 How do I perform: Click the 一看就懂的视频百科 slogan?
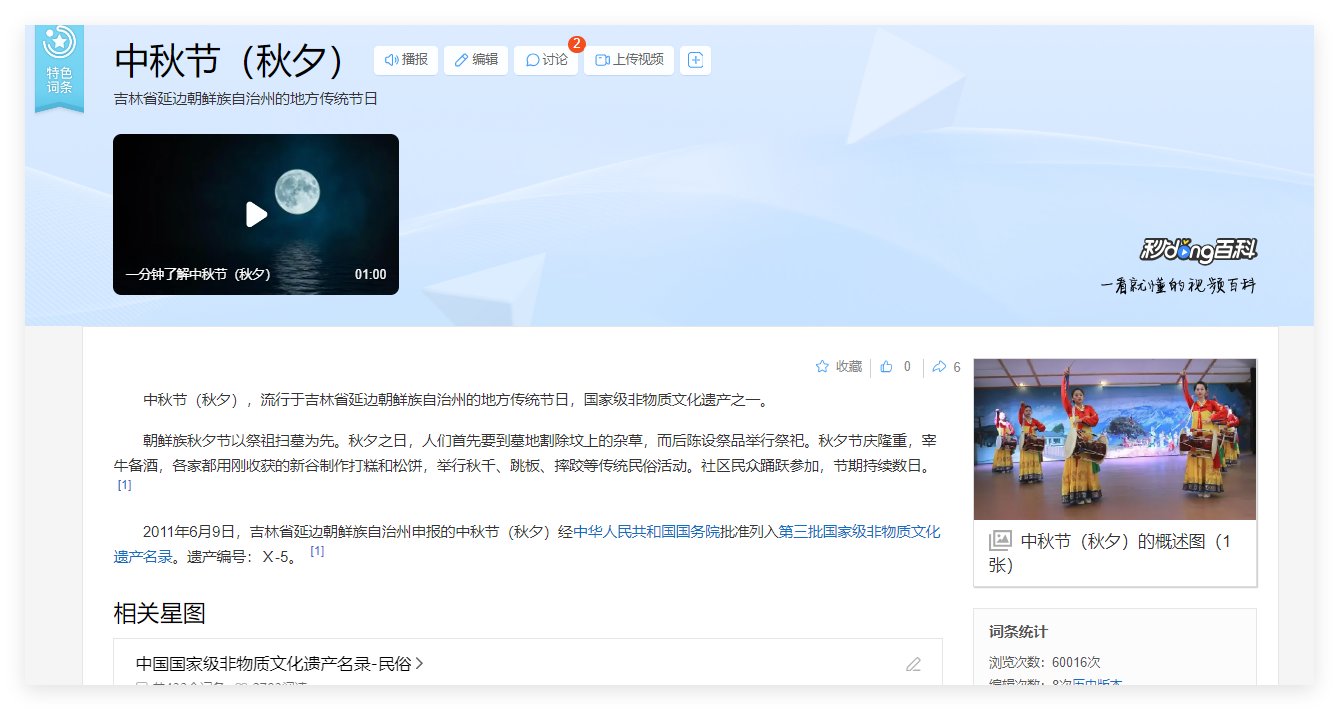coord(1178,285)
